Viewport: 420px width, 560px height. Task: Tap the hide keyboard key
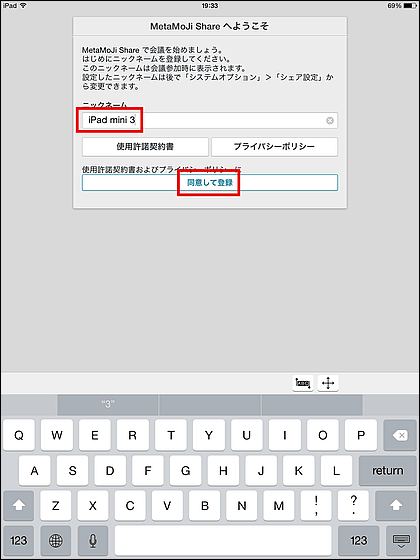pyautogui.click(x=401, y=540)
